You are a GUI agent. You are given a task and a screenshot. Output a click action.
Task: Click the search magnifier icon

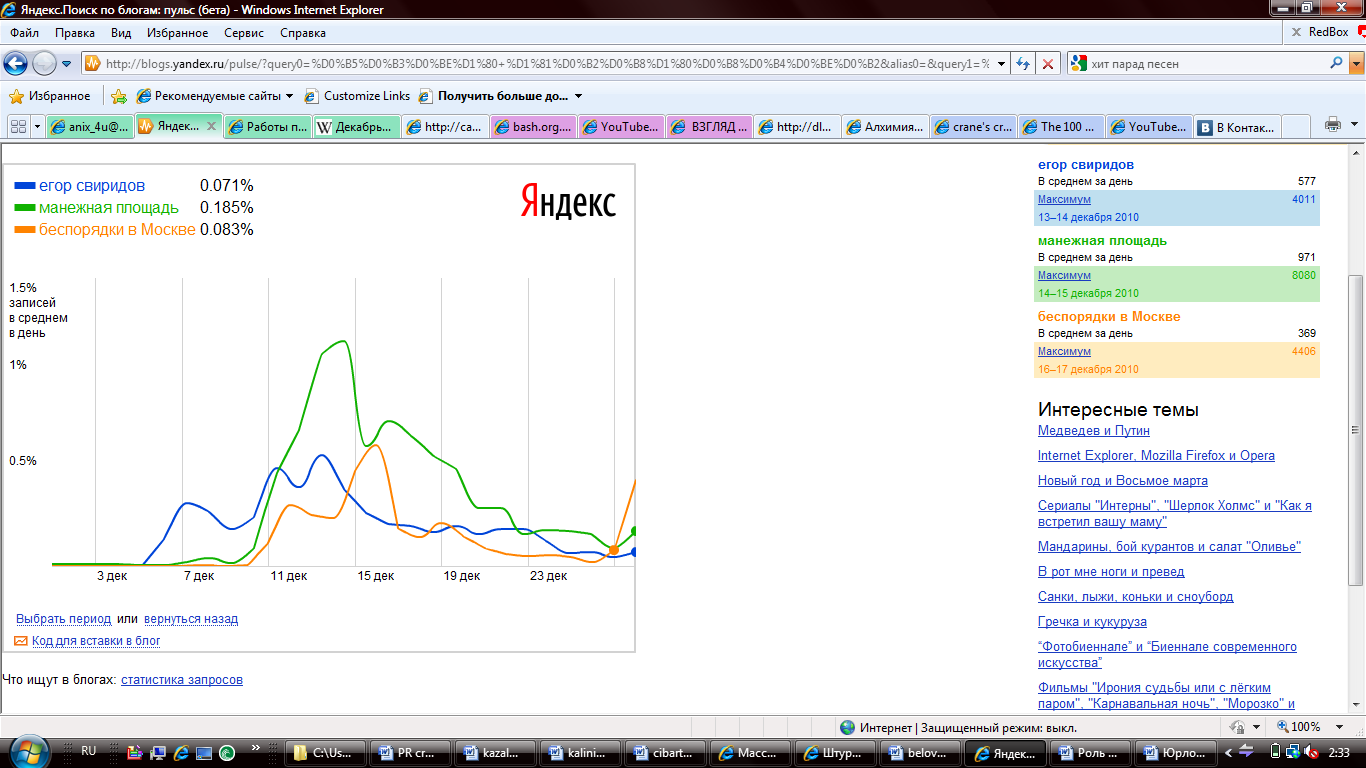coord(1337,63)
